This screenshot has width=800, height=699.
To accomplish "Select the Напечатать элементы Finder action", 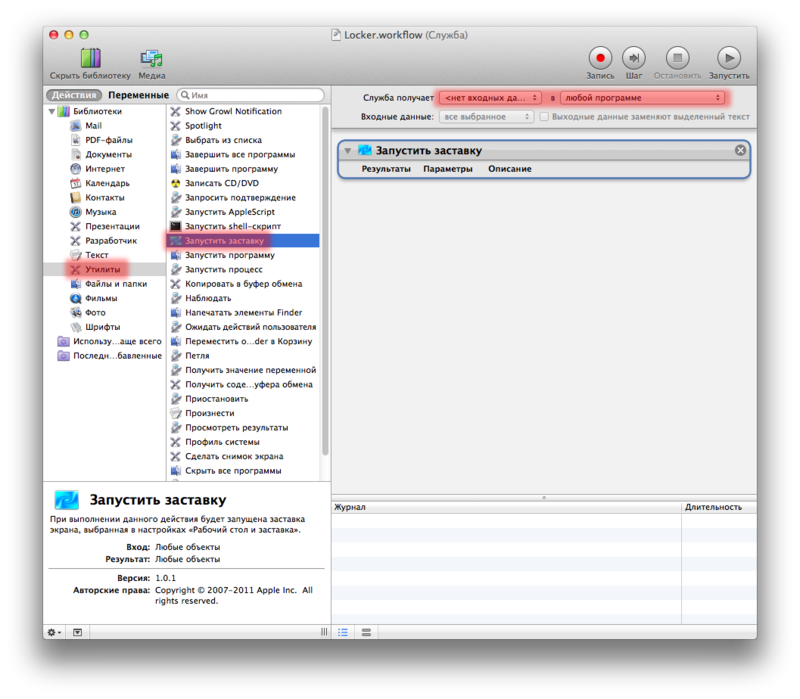I will click(x=243, y=312).
